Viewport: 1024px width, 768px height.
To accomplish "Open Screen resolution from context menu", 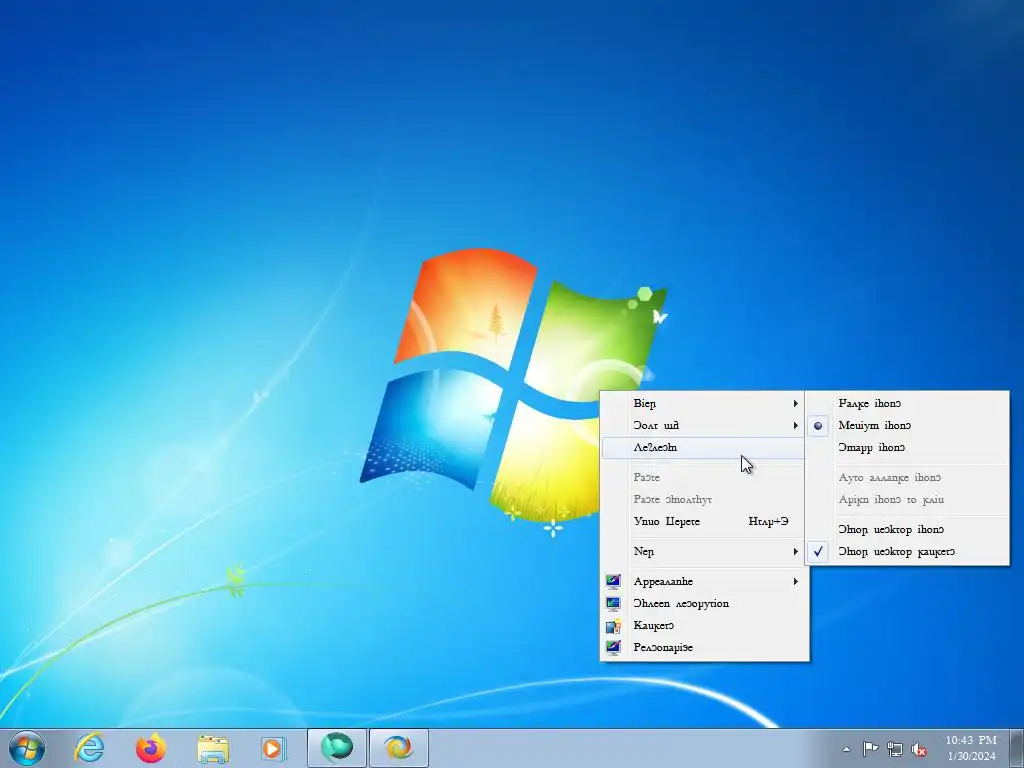I will point(704,603).
